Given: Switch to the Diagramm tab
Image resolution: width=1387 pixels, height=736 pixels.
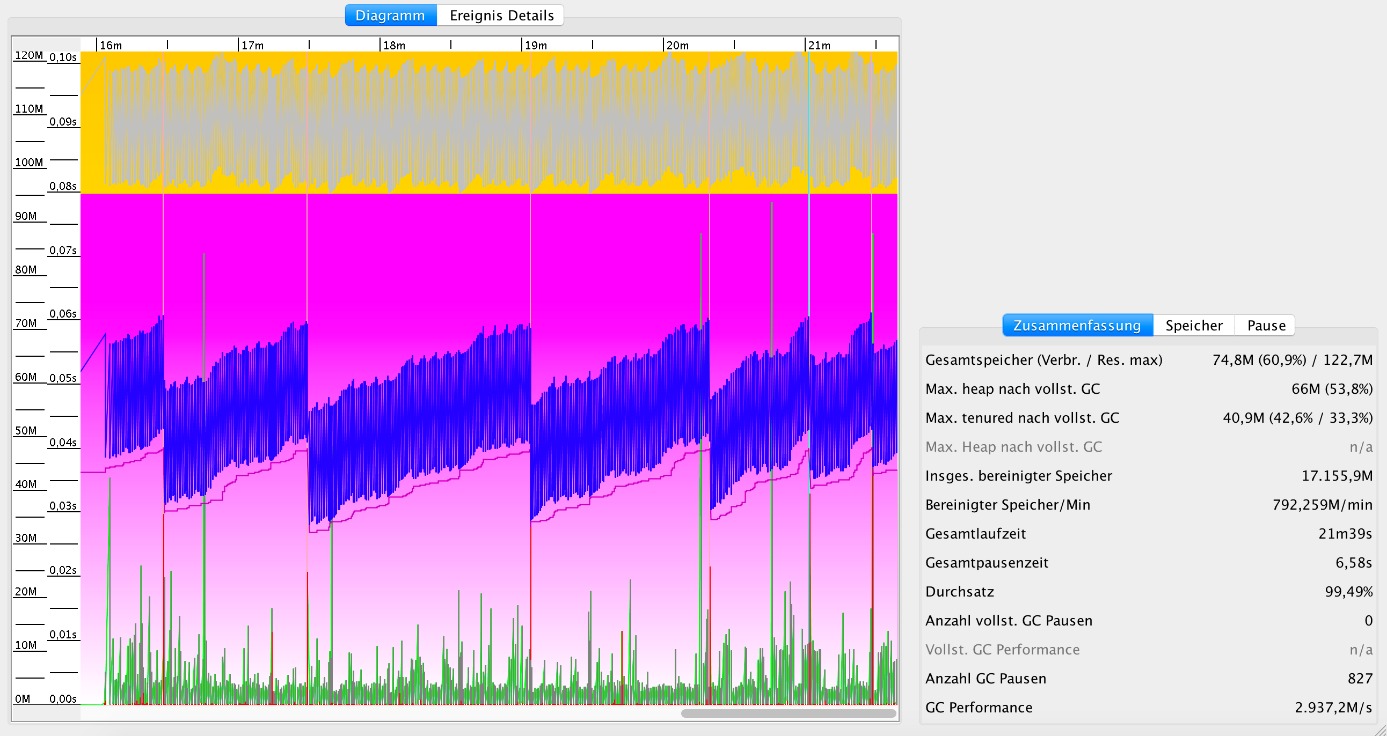Looking at the screenshot, I should tap(390, 15).
